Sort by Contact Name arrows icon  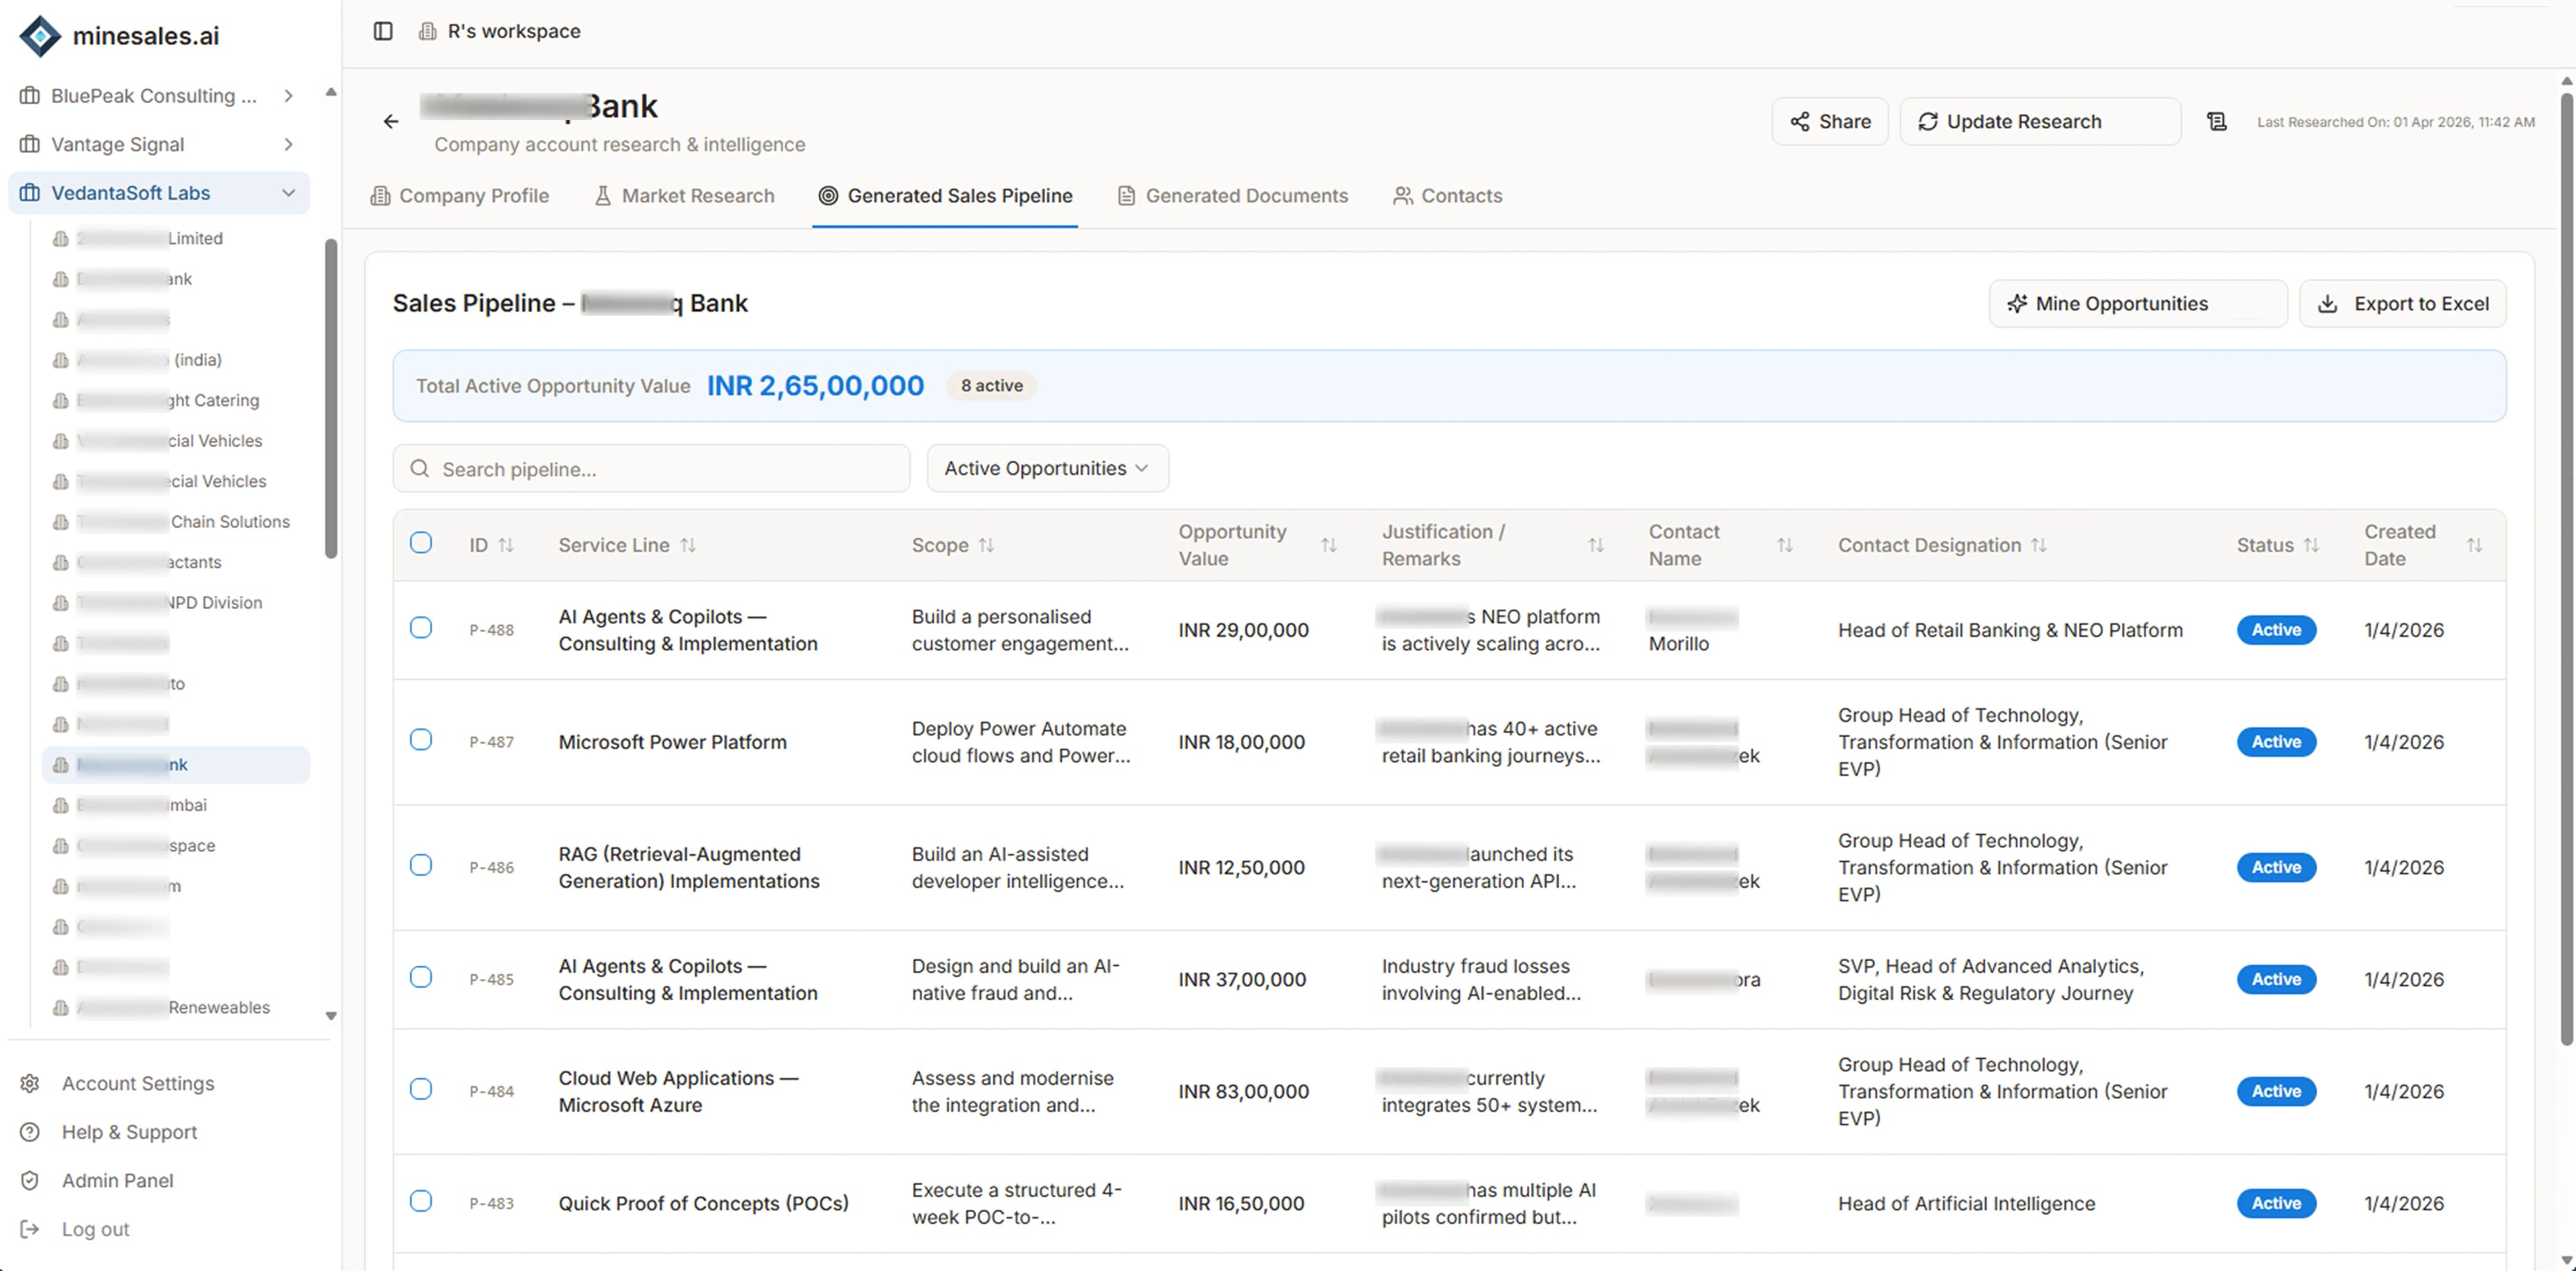pyautogui.click(x=1785, y=545)
